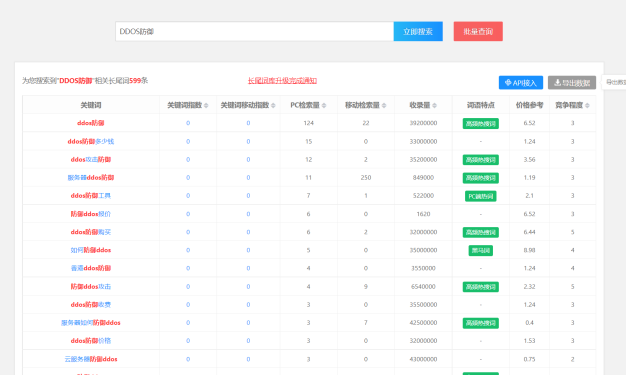The height and width of the screenshot is (375, 626).
Task: Click the 高频热搜词 tag in first row
Action: click(481, 123)
